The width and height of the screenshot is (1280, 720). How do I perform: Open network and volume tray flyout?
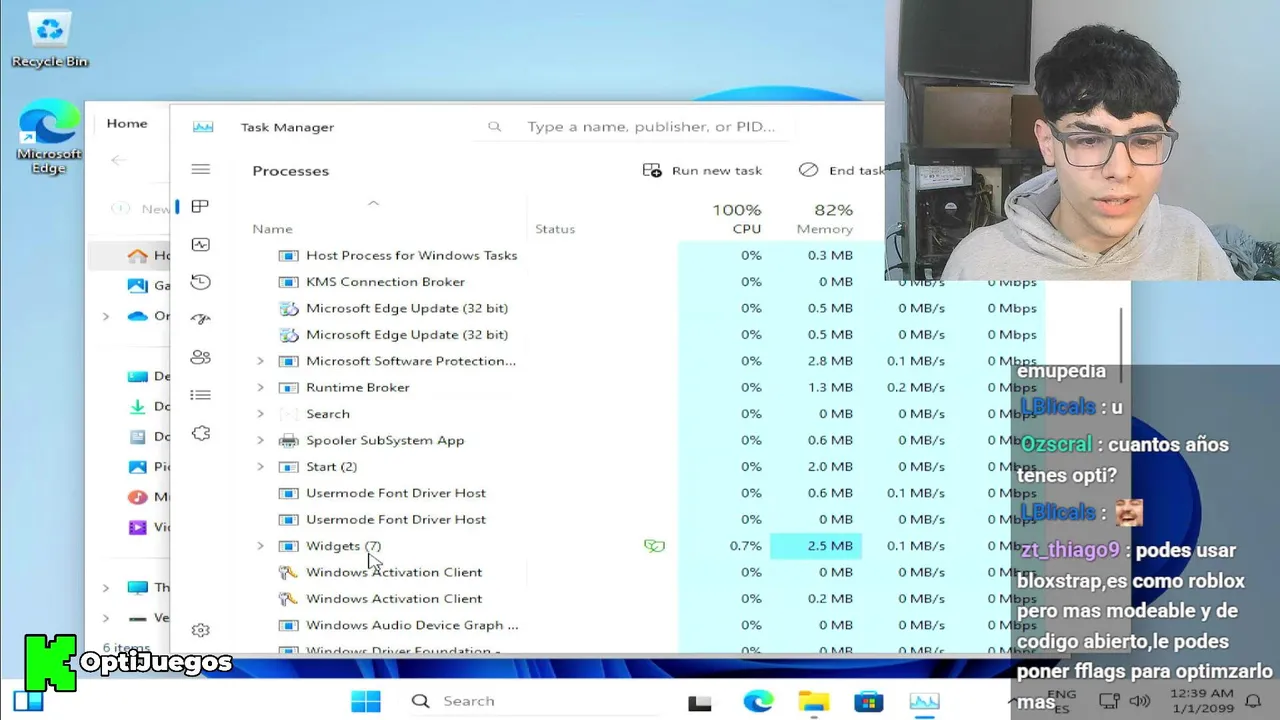1123,701
